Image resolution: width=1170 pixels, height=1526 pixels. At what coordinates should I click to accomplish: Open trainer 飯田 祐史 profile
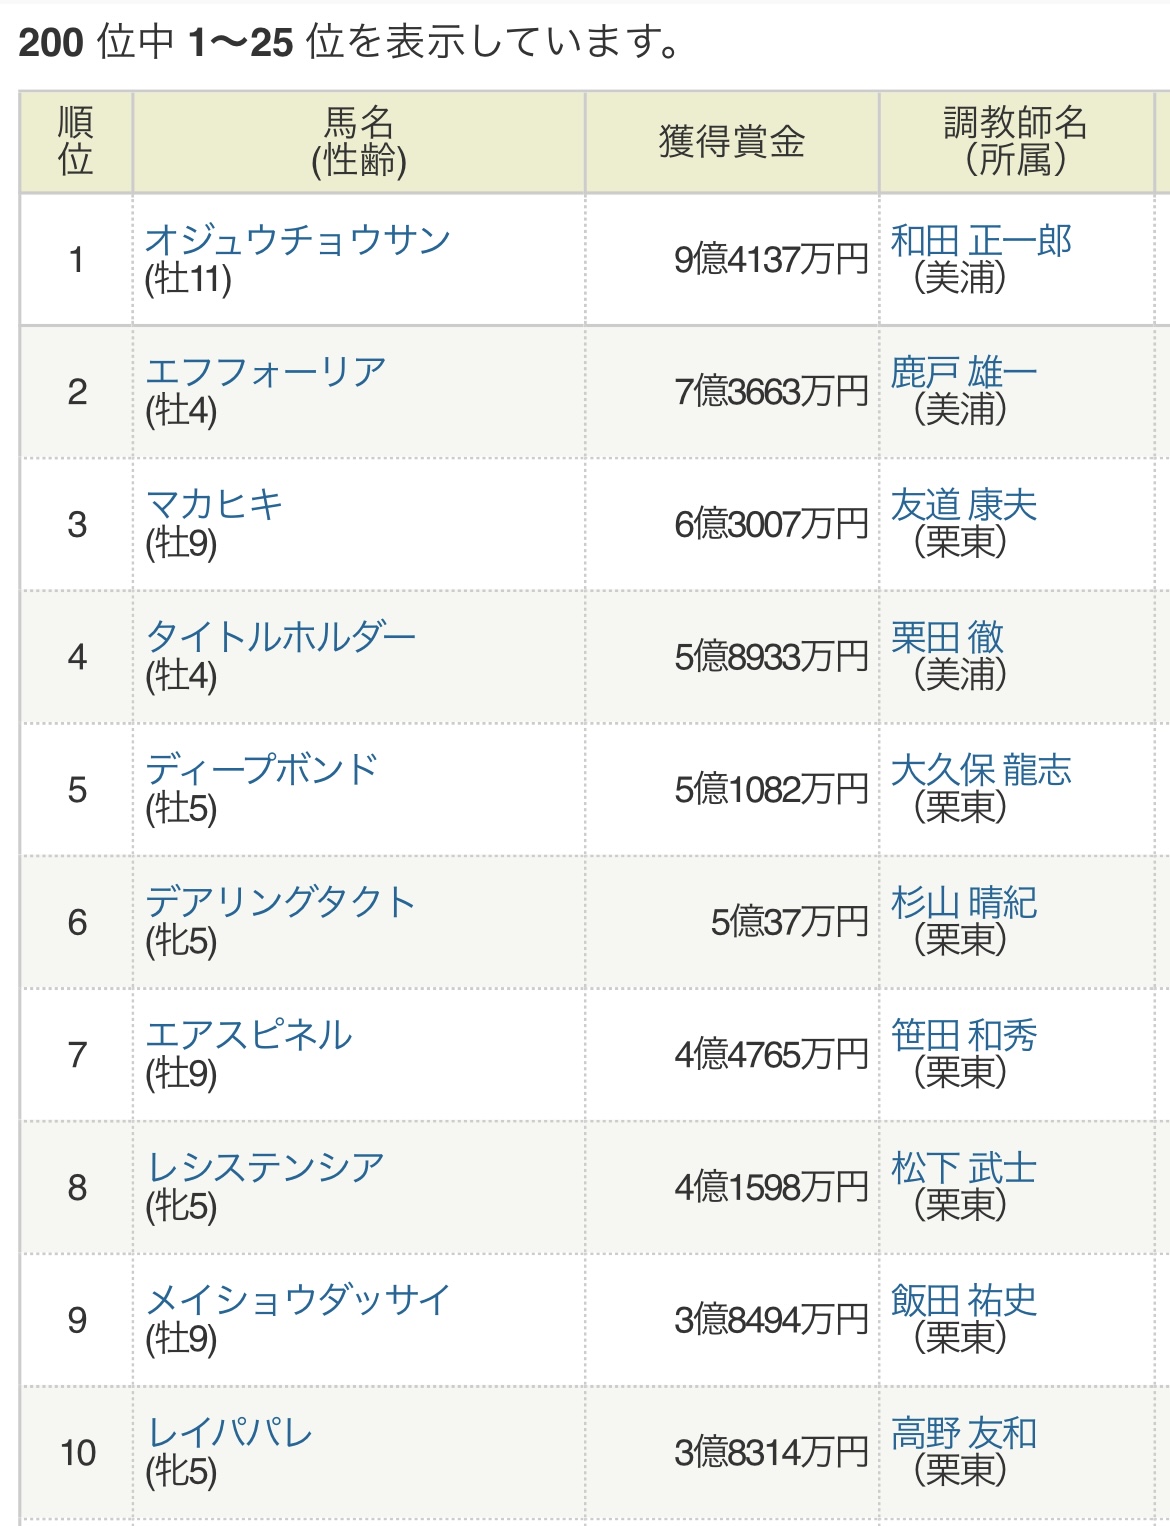pyautogui.click(x=963, y=1300)
